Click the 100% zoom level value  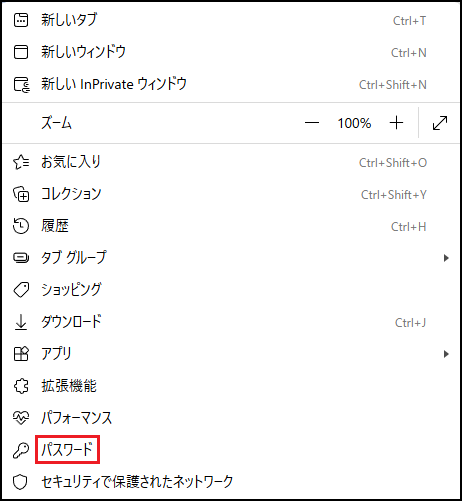(354, 123)
